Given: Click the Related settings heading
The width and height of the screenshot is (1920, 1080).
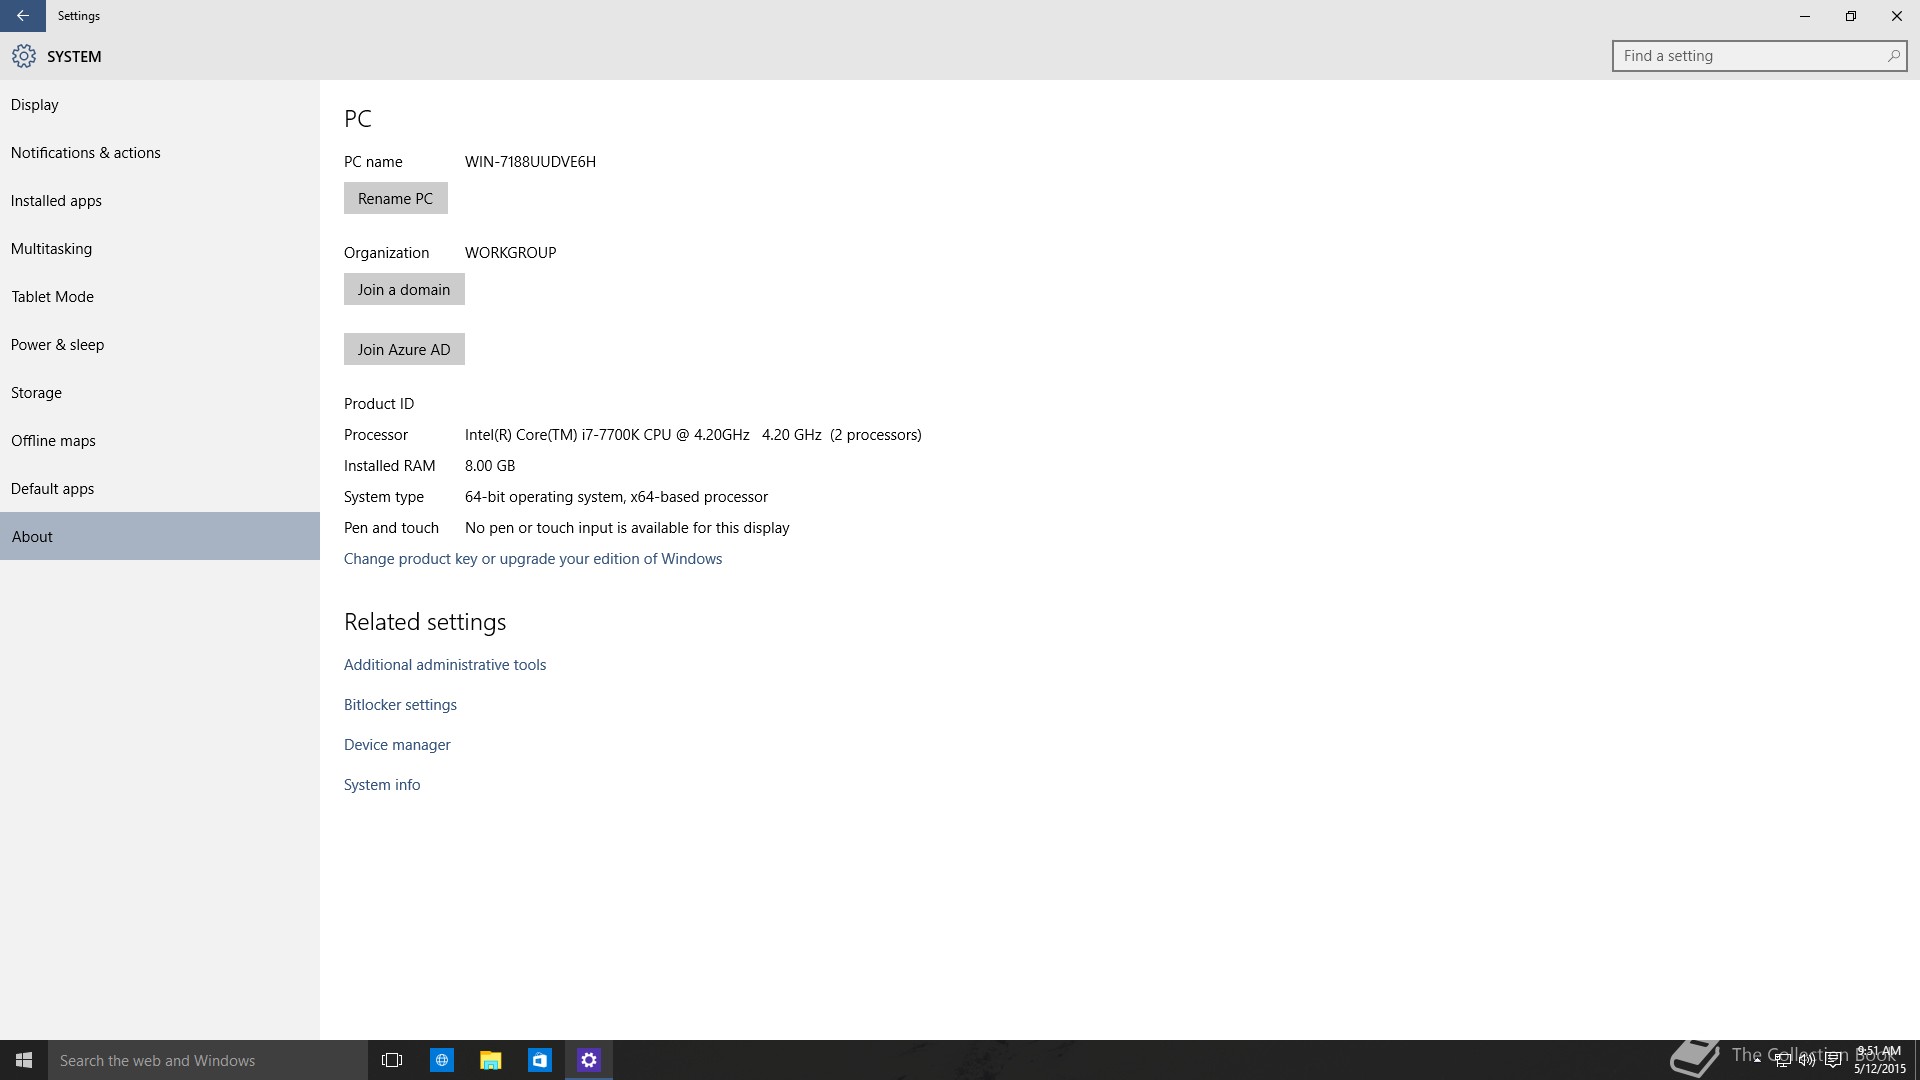Looking at the screenshot, I should 425,621.
